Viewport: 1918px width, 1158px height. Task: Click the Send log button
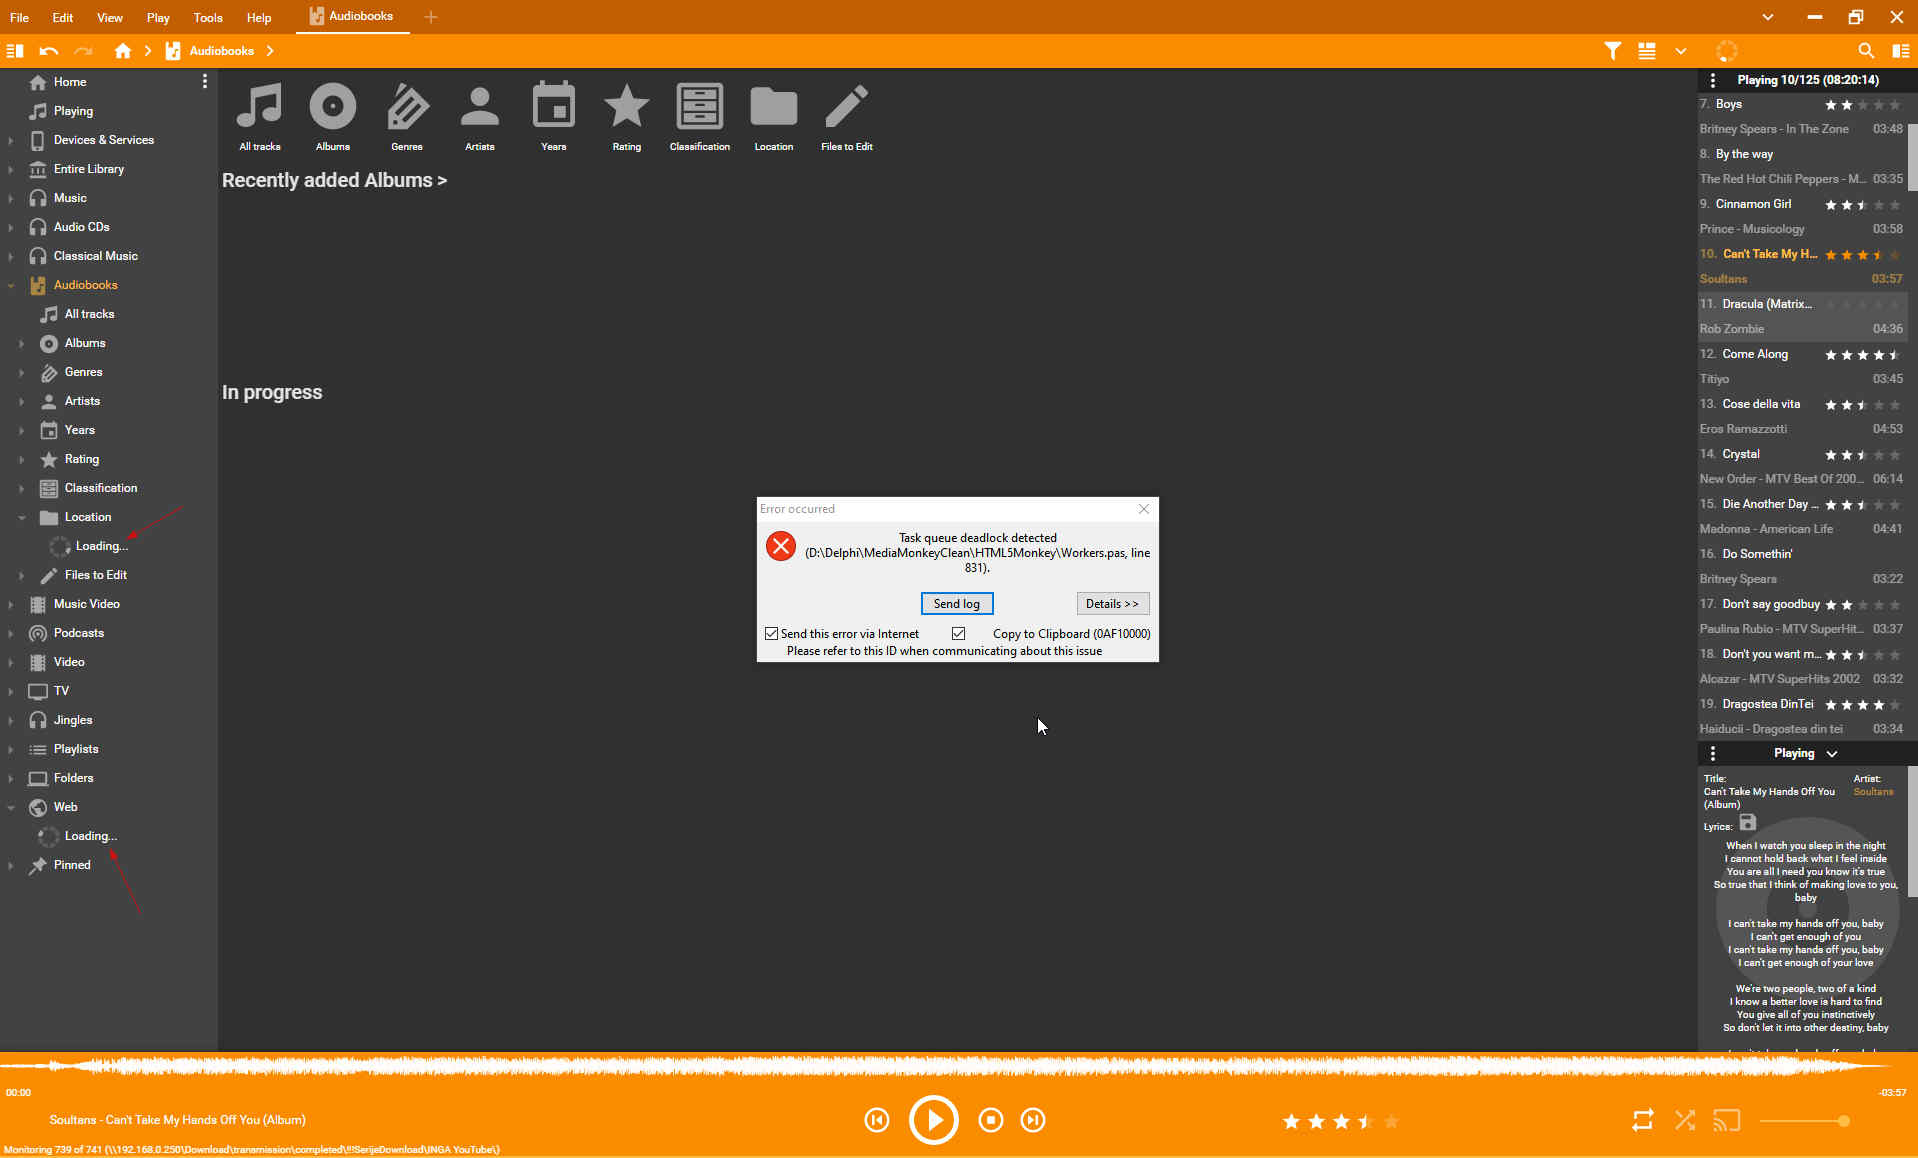(956, 604)
